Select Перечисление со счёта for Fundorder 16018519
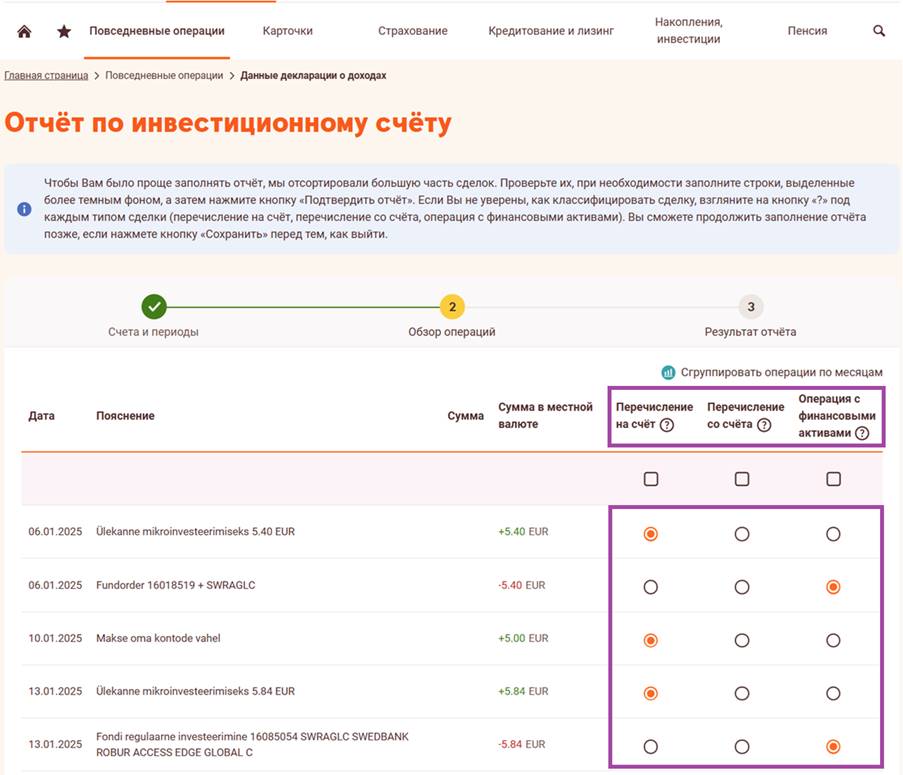The image size is (903, 775). coord(742,587)
